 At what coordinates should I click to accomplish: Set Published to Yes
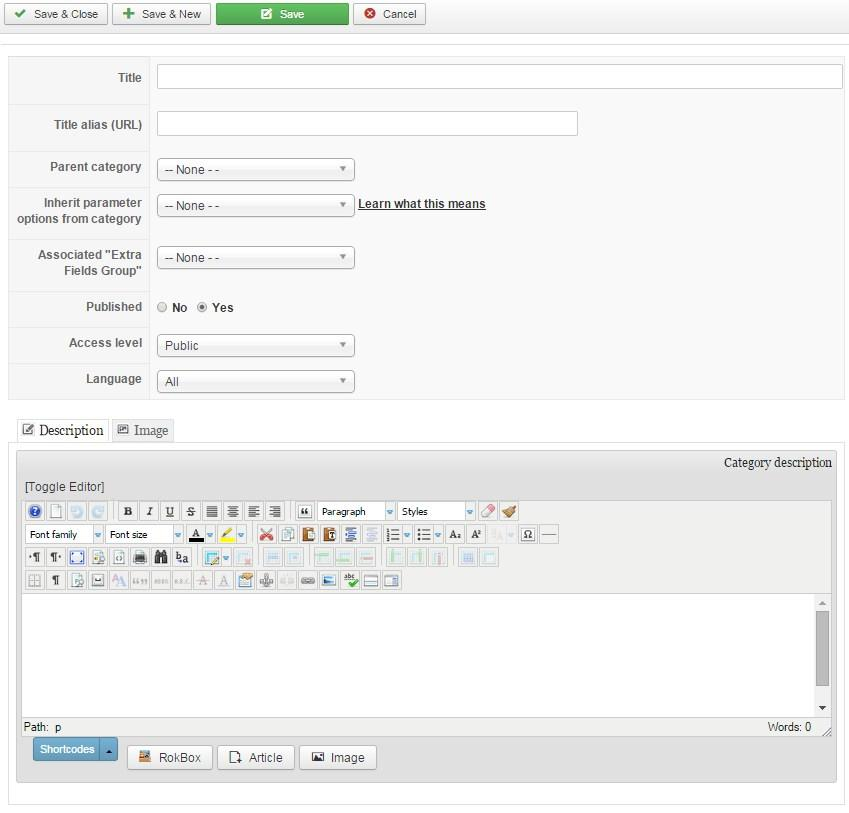[x=202, y=307]
